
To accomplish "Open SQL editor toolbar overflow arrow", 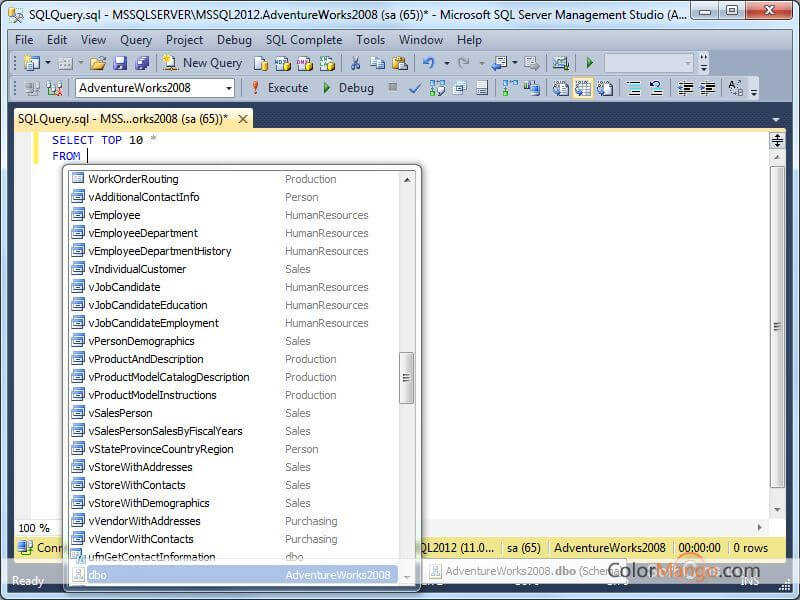I will (753, 89).
